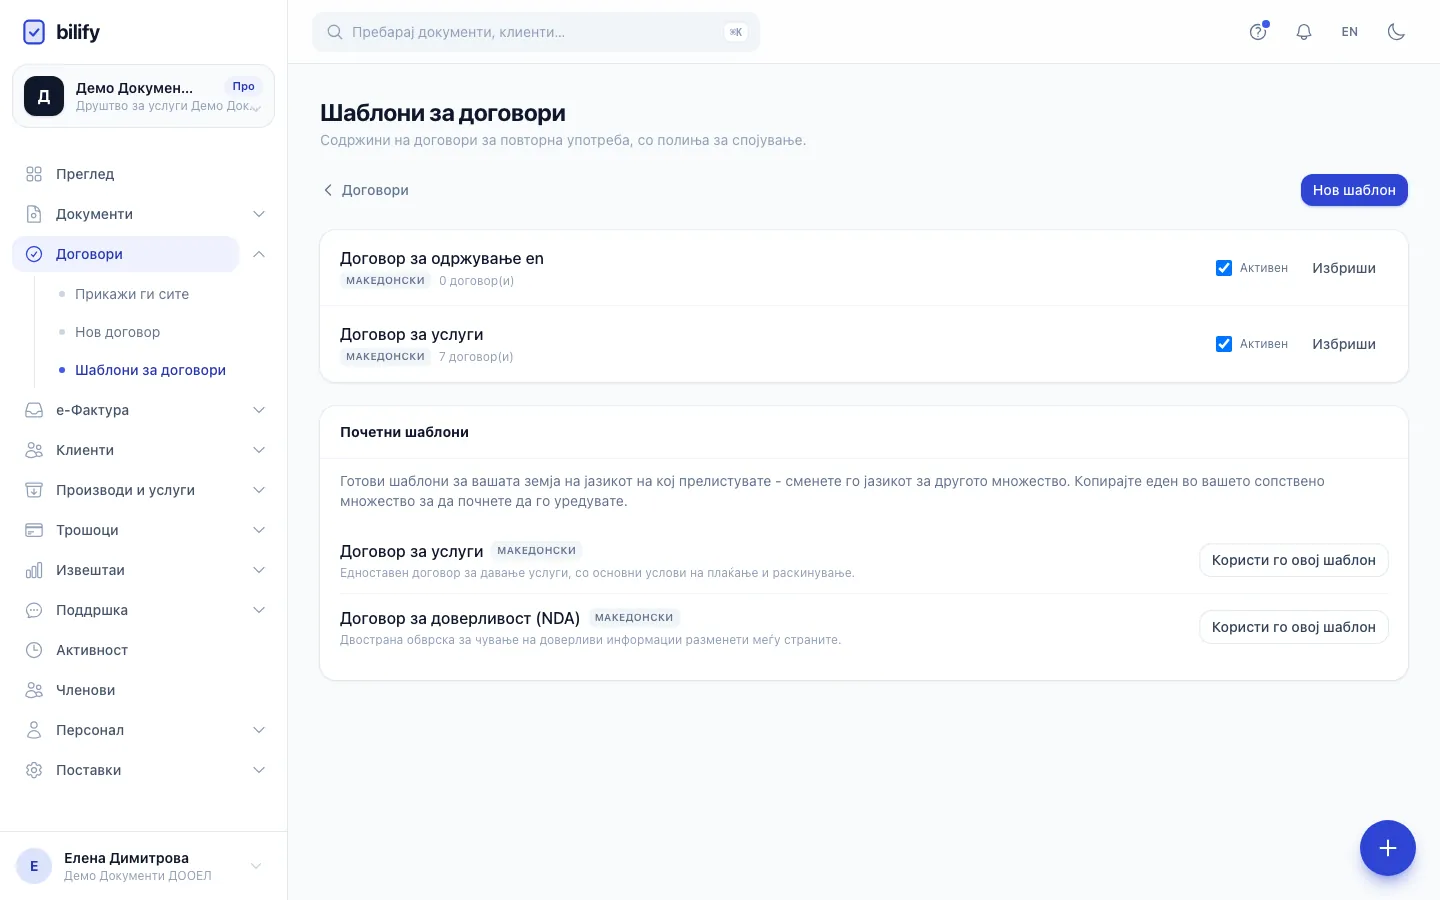
Task: Click the Поставки gear icon
Action: (x=34, y=770)
